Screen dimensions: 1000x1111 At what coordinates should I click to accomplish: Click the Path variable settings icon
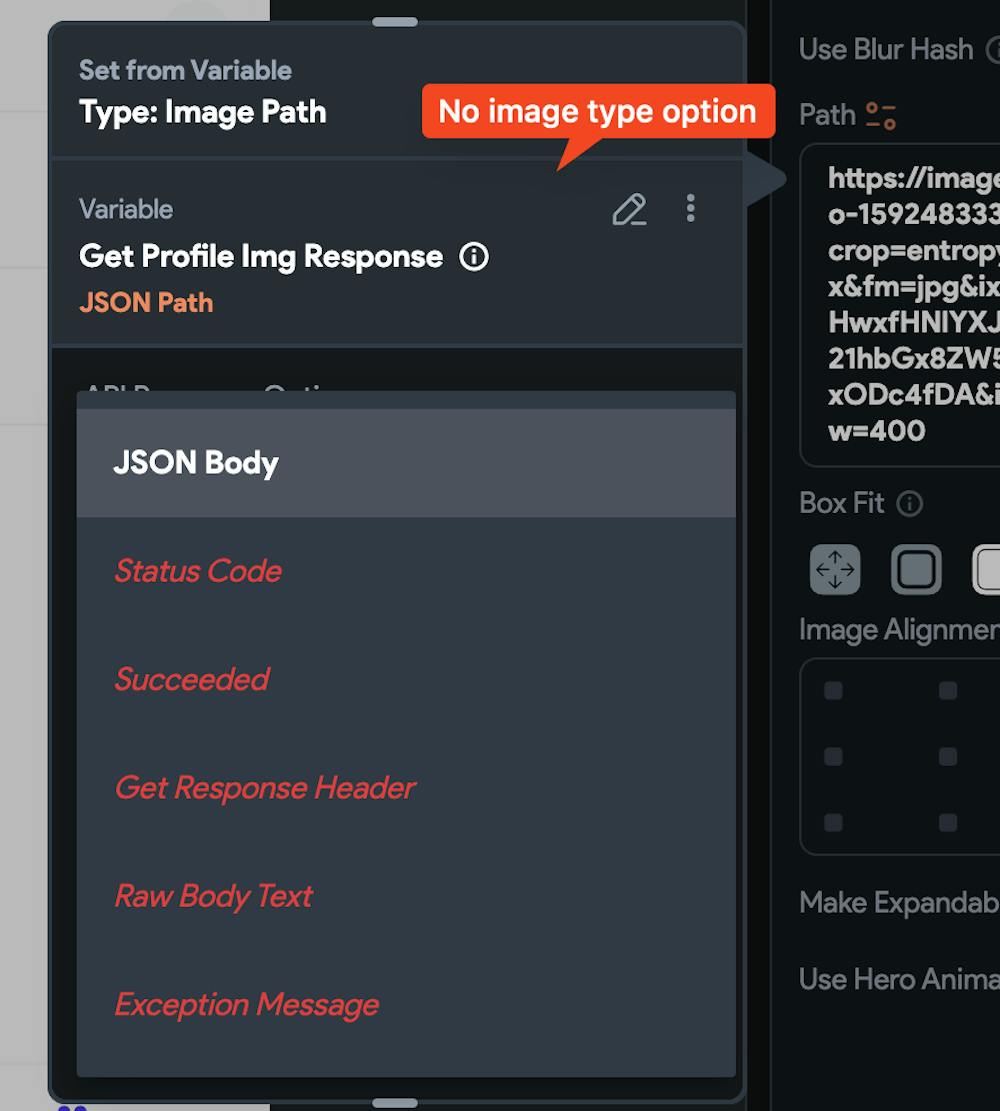tap(881, 115)
